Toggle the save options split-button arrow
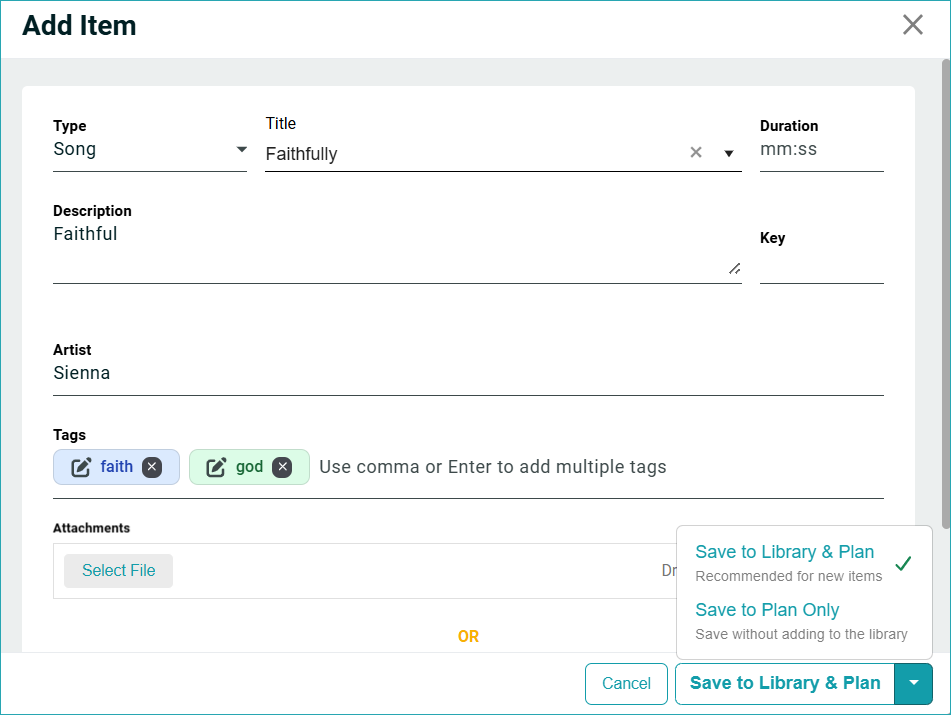The image size is (951, 715). (x=914, y=684)
